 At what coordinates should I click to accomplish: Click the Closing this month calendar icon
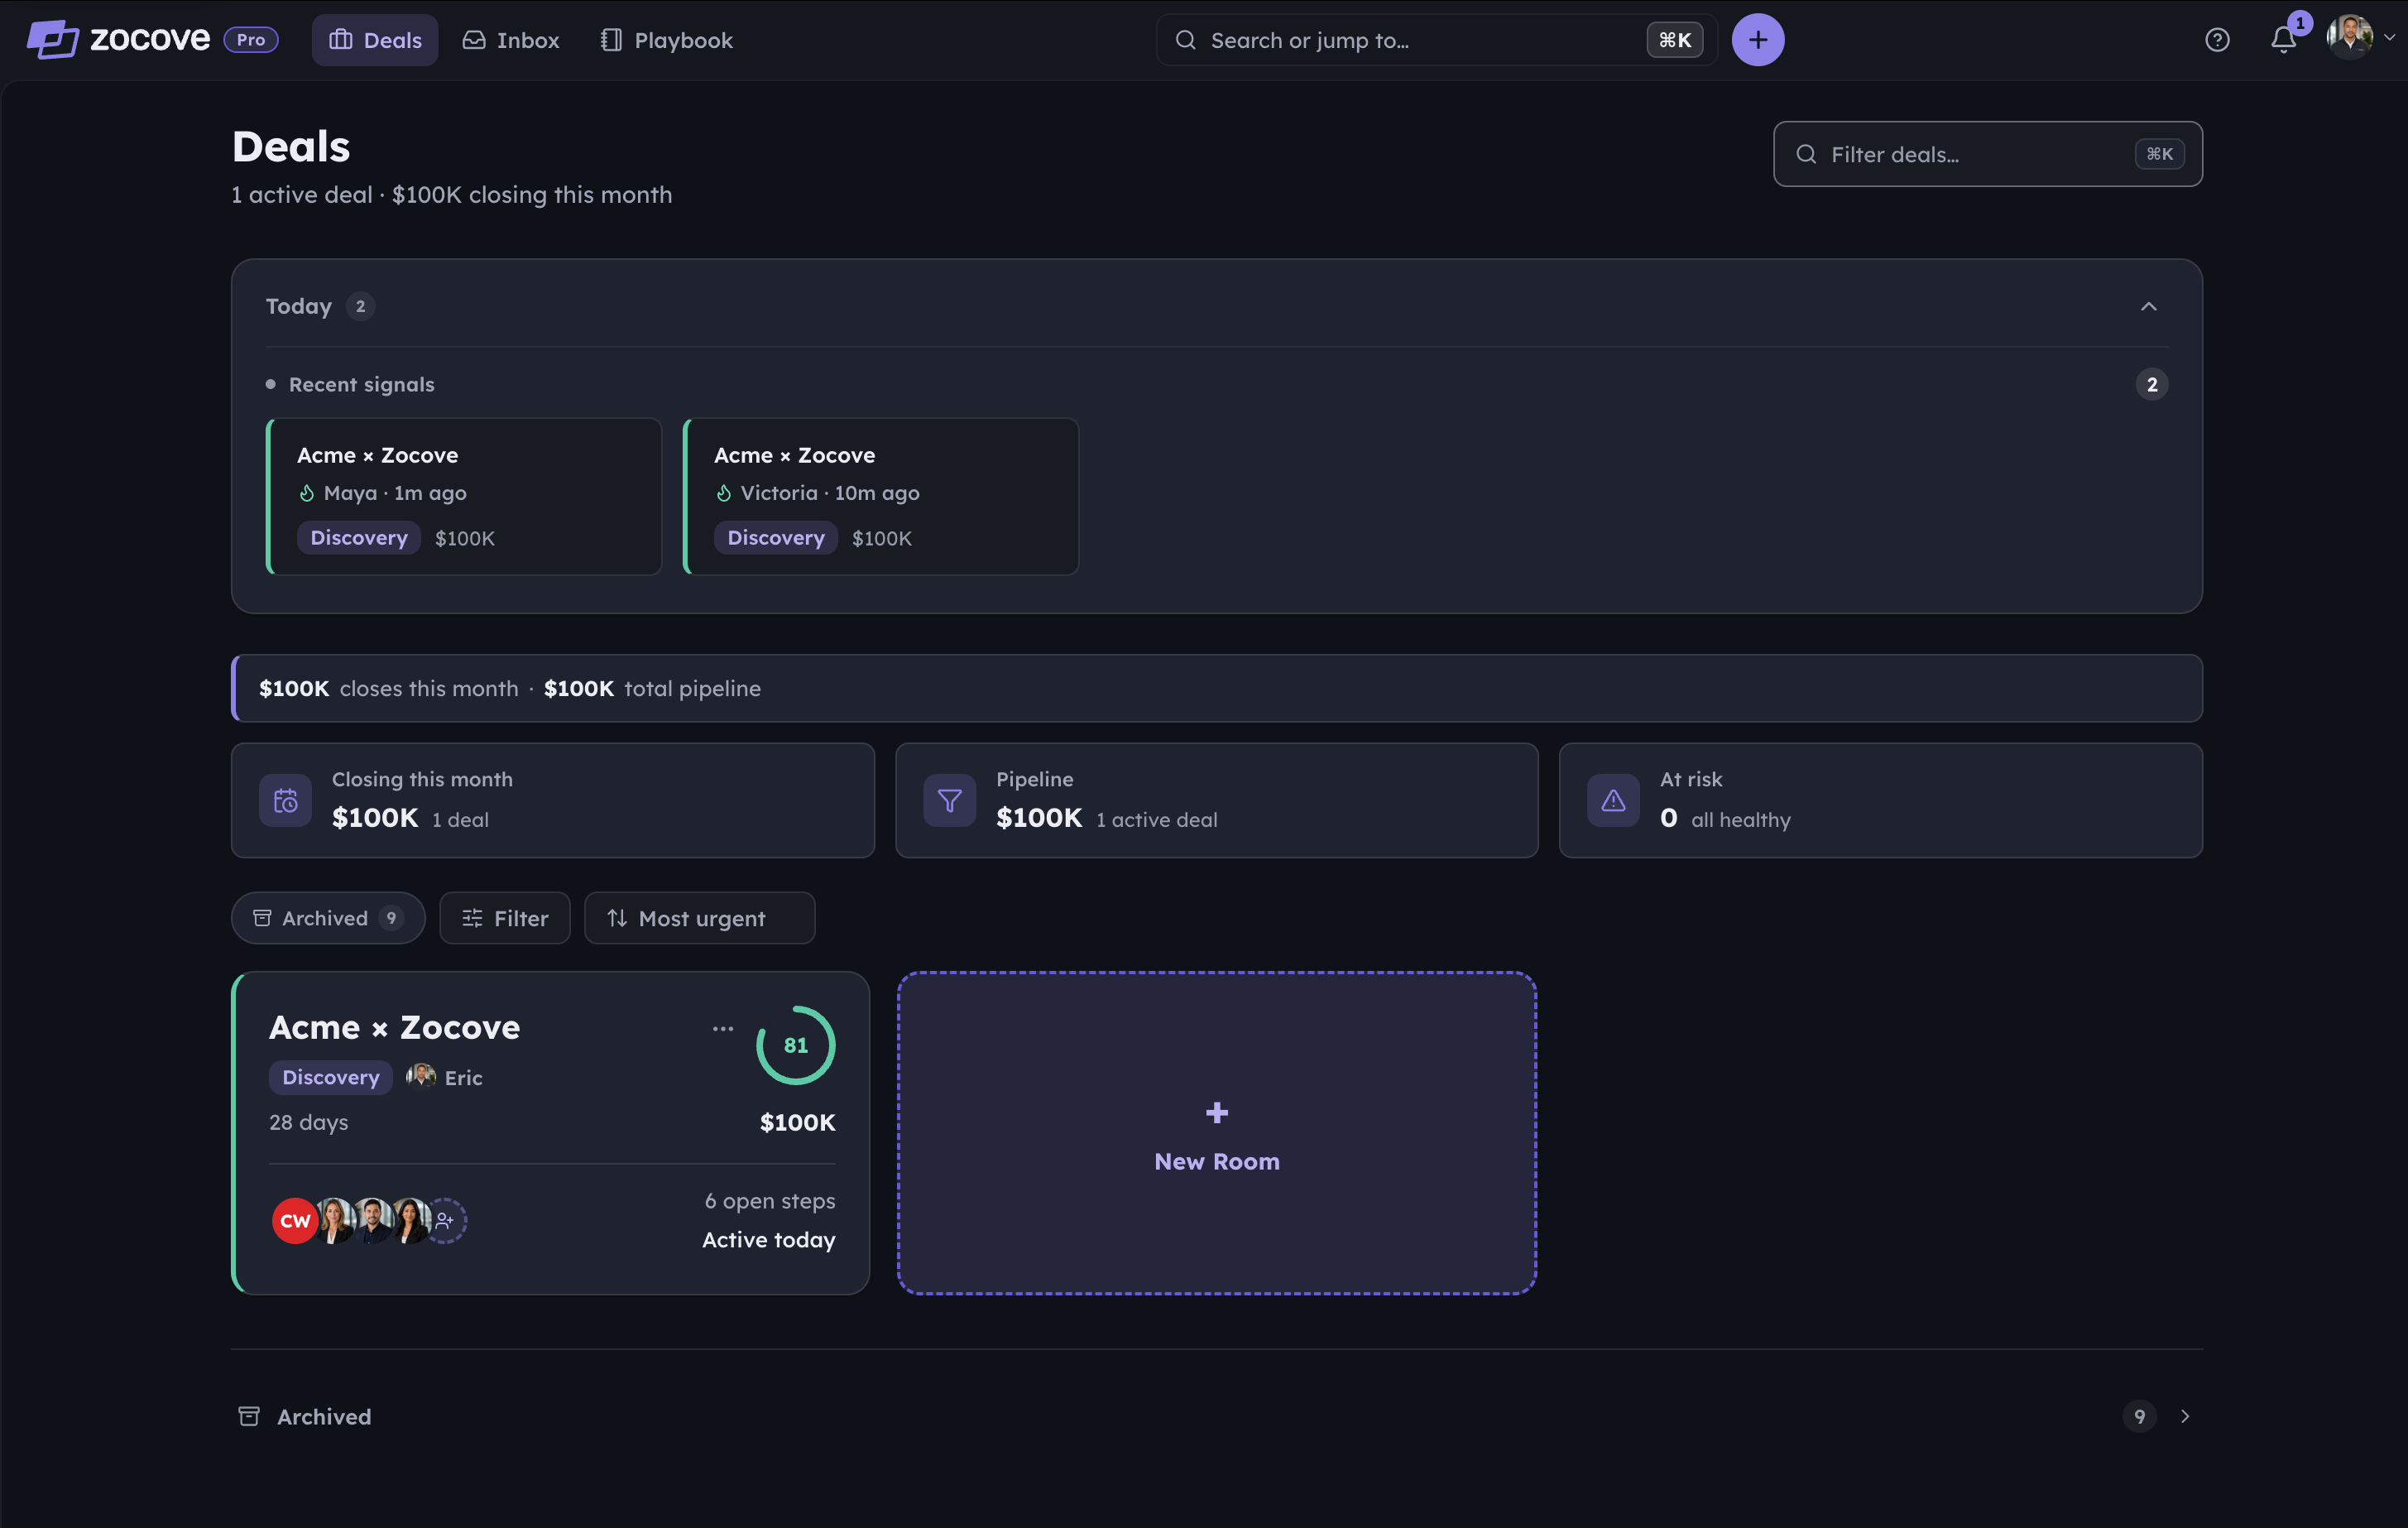point(285,800)
